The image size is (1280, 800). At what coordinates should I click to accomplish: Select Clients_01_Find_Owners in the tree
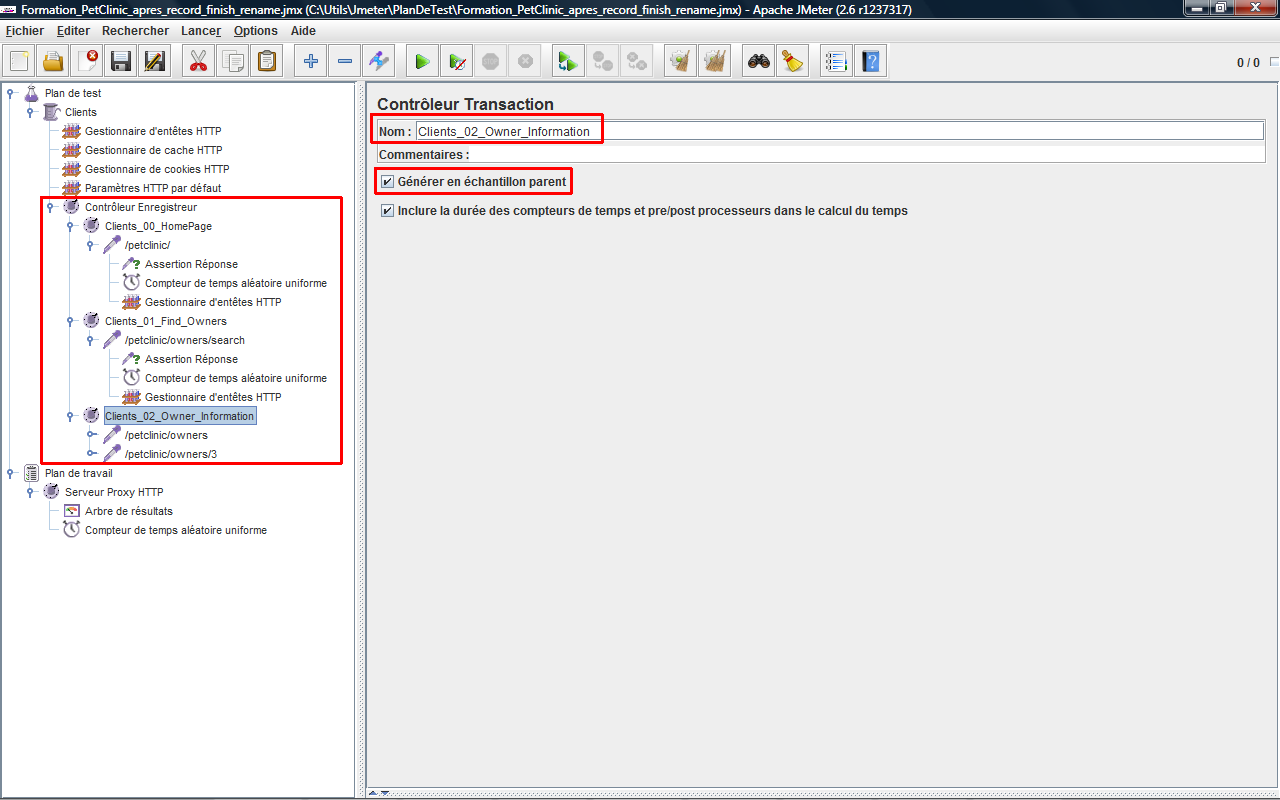pos(165,321)
